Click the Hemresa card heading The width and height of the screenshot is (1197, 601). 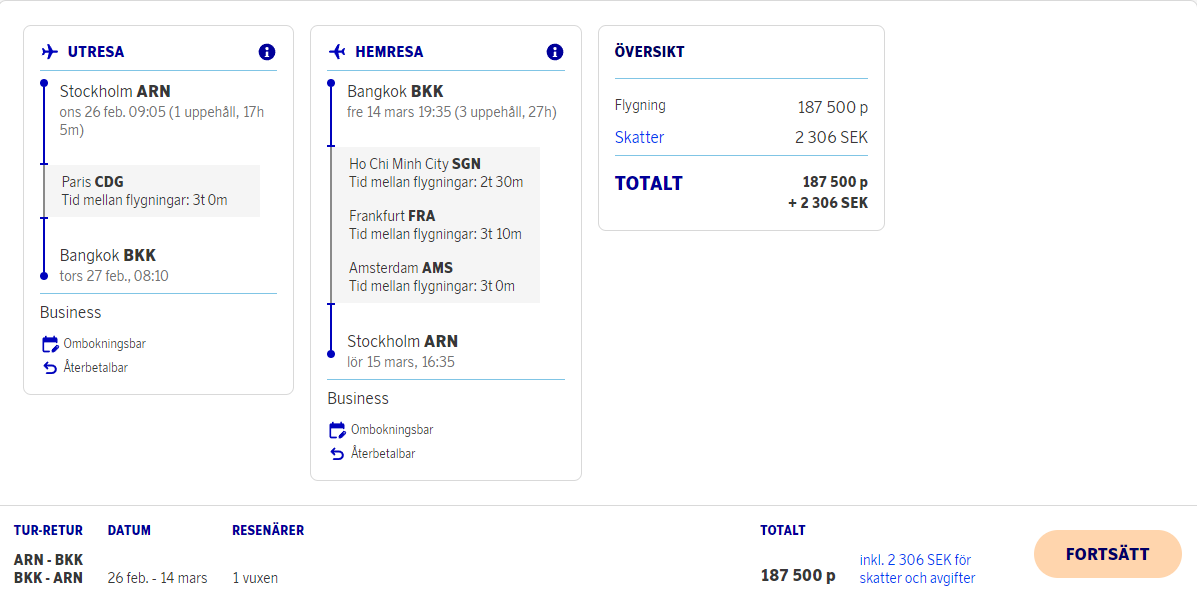pyautogui.click(x=389, y=52)
